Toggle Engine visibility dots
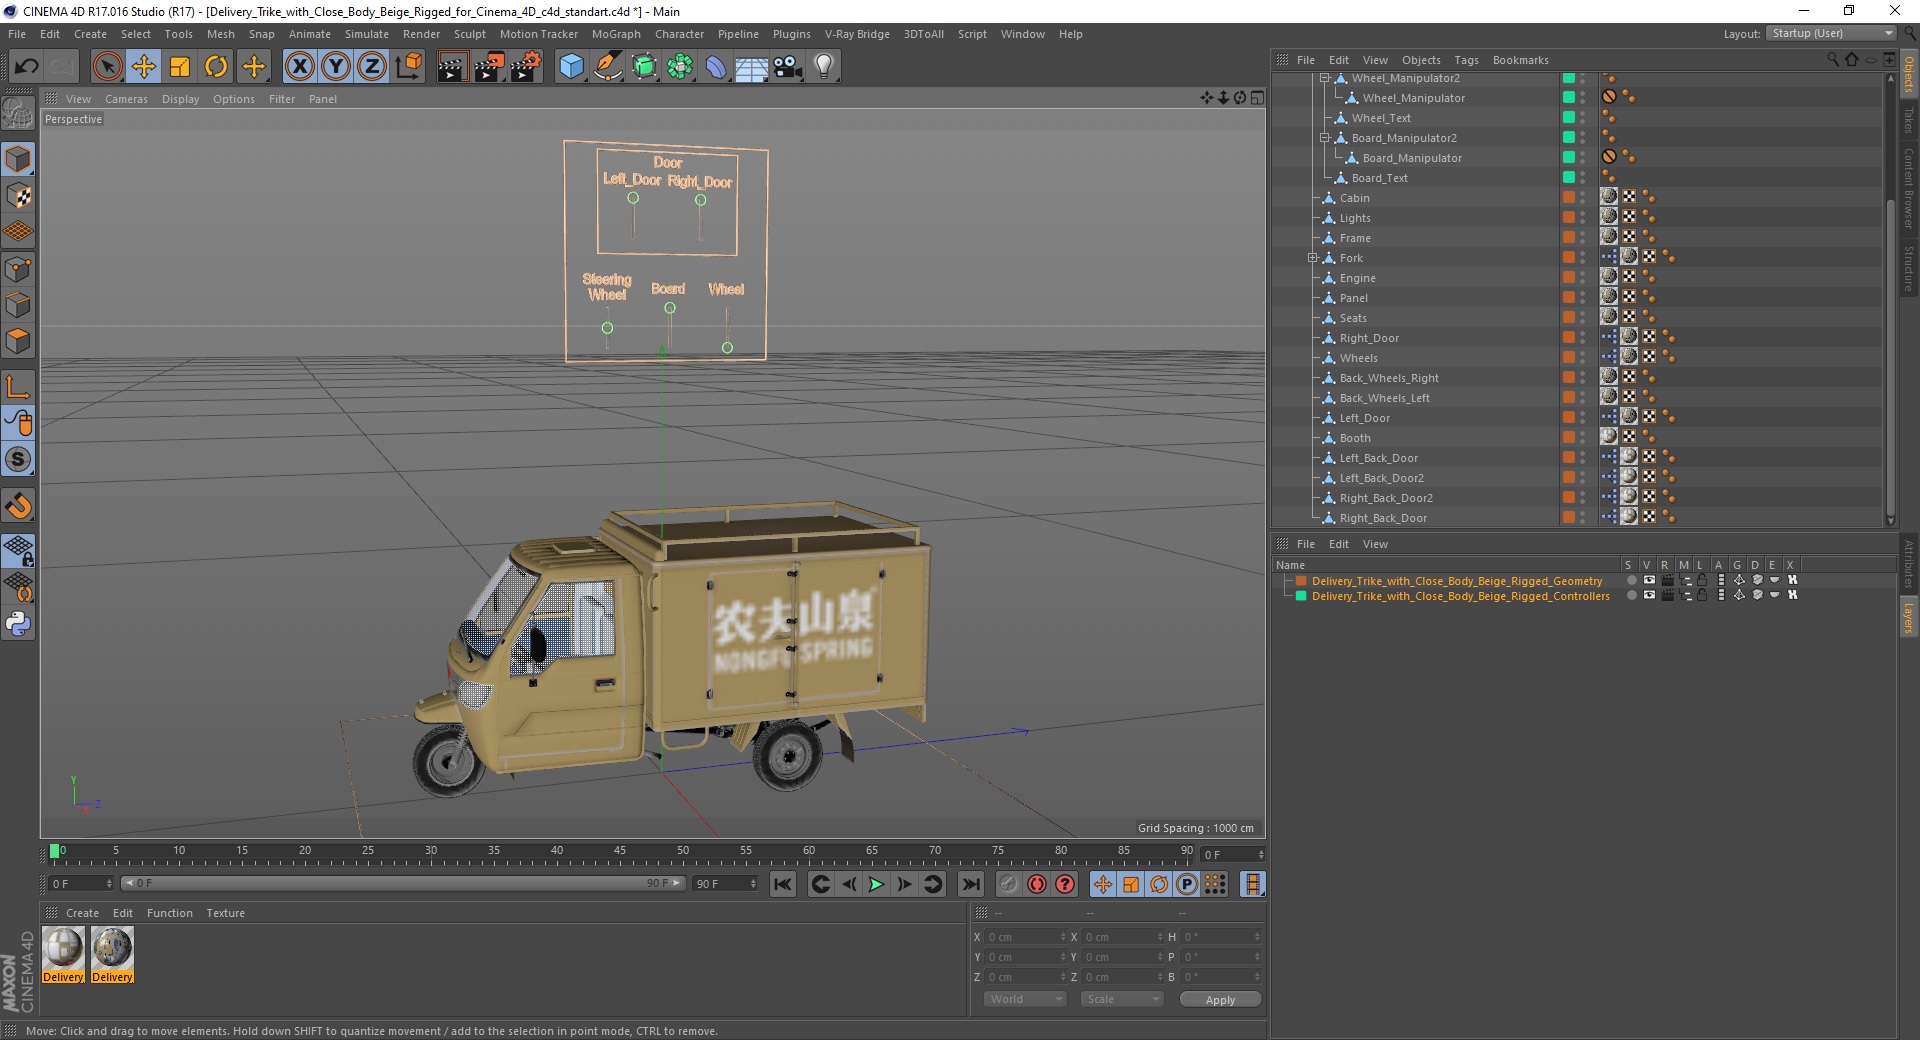Image resolution: width=1920 pixels, height=1040 pixels. click(1582, 278)
